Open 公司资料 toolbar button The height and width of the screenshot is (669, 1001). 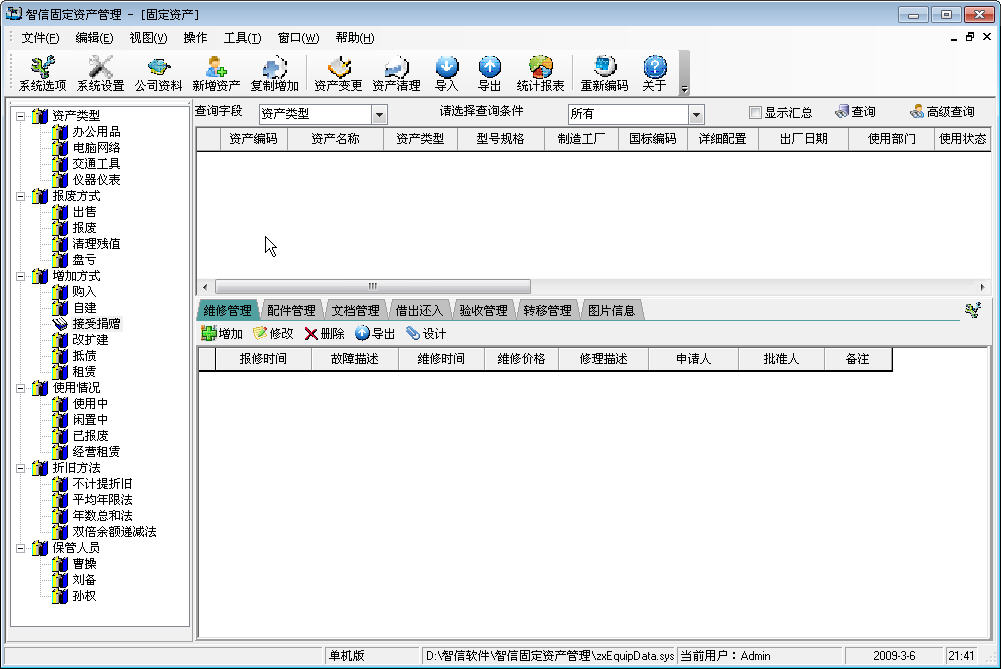click(x=158, y=73)
